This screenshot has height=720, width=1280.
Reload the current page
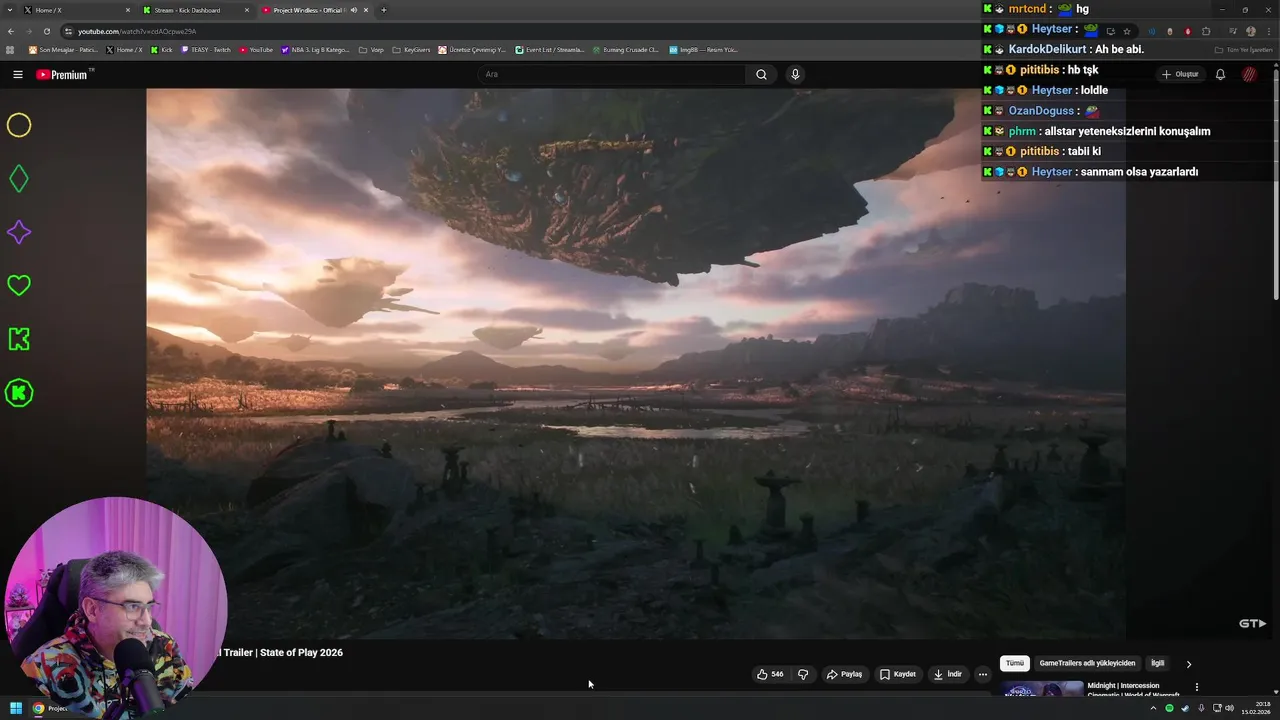pos(46,31)
